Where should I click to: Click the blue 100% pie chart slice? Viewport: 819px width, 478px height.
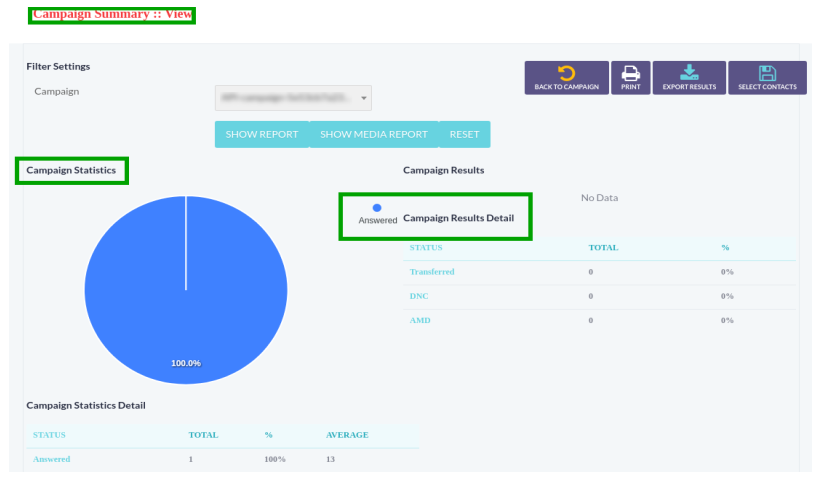(x=186, y=300)
